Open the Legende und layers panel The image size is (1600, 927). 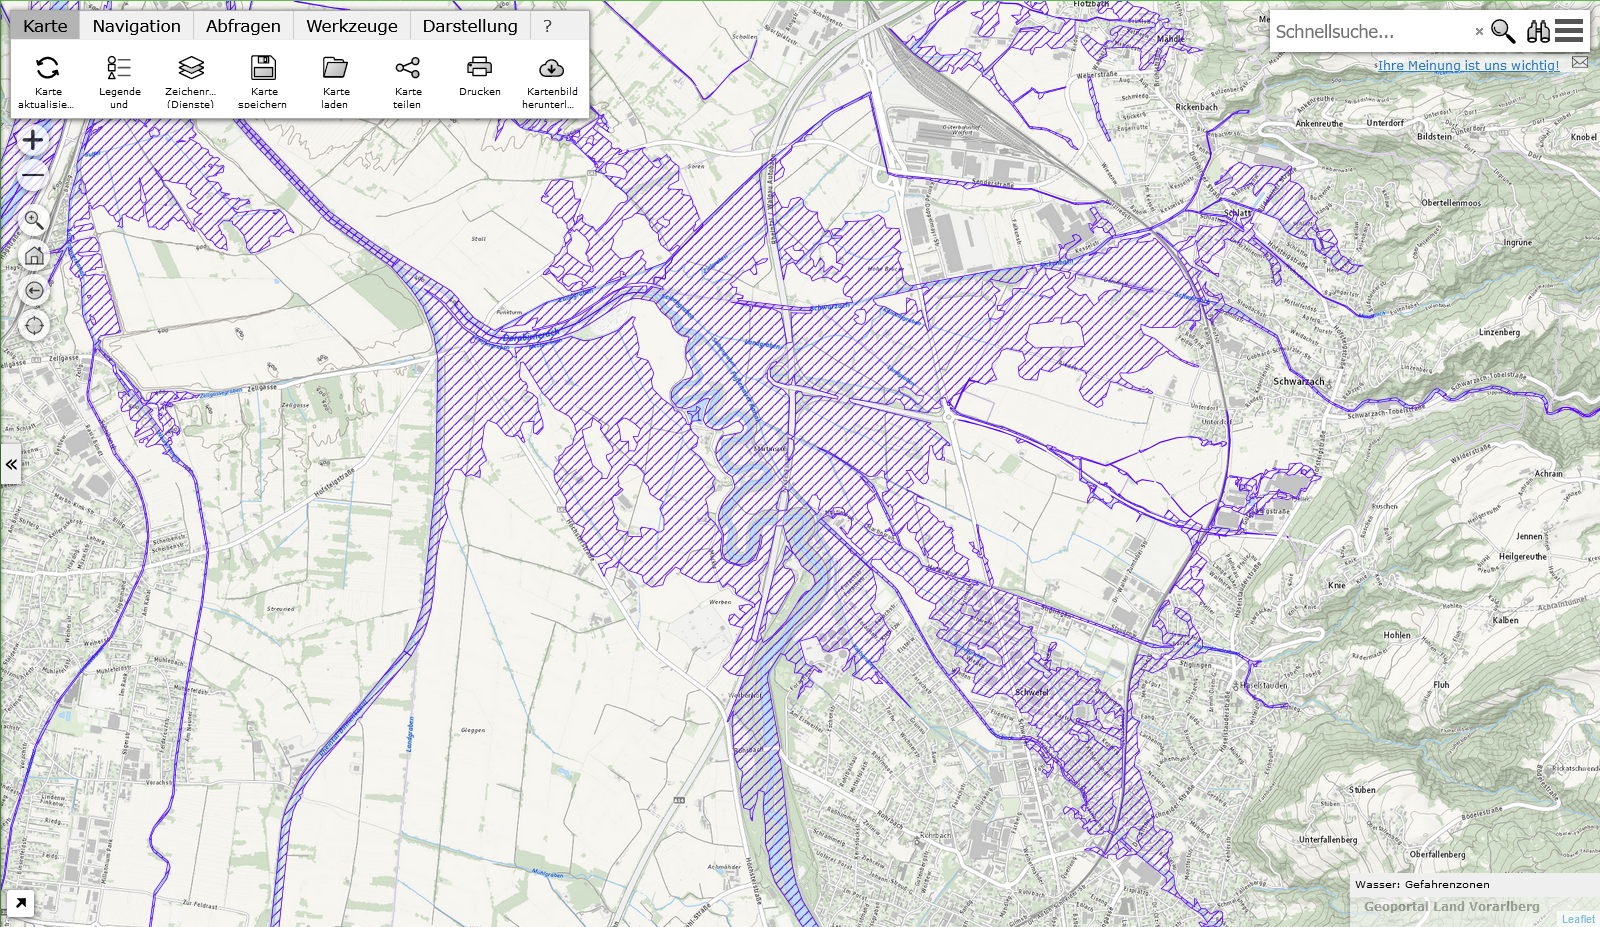coord(119,68)
